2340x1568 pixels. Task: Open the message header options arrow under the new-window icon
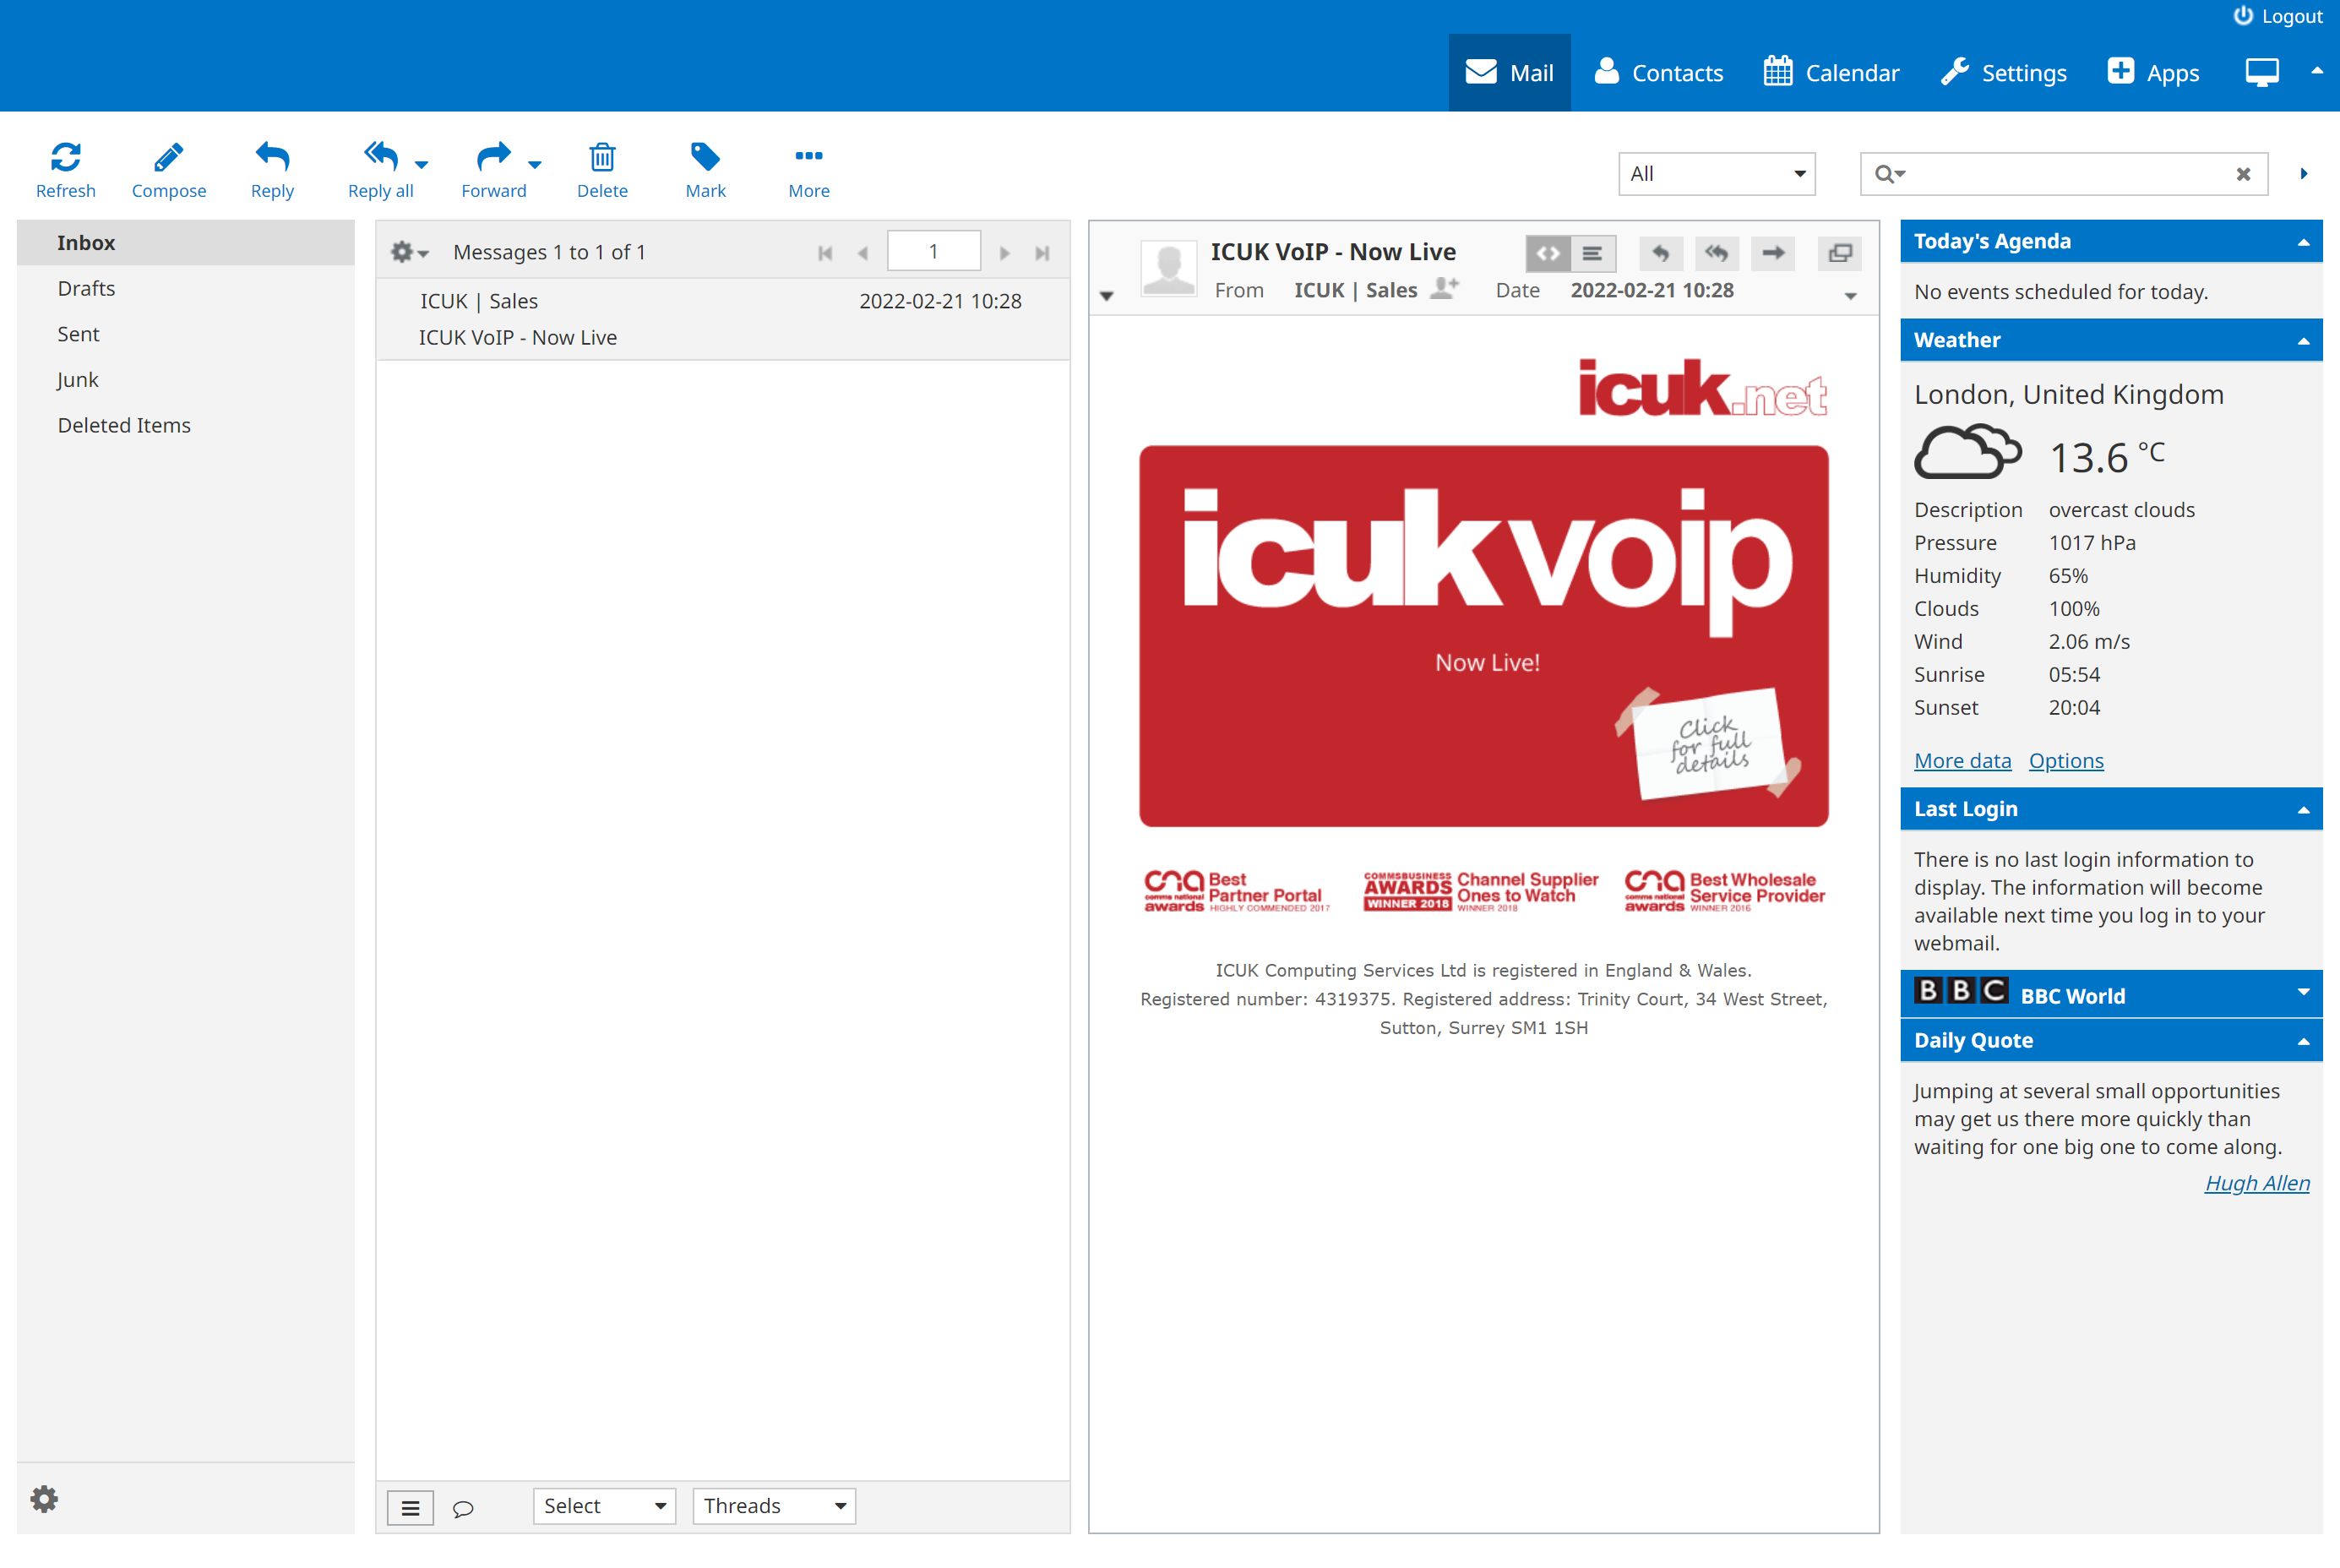tap(1851, 296)
